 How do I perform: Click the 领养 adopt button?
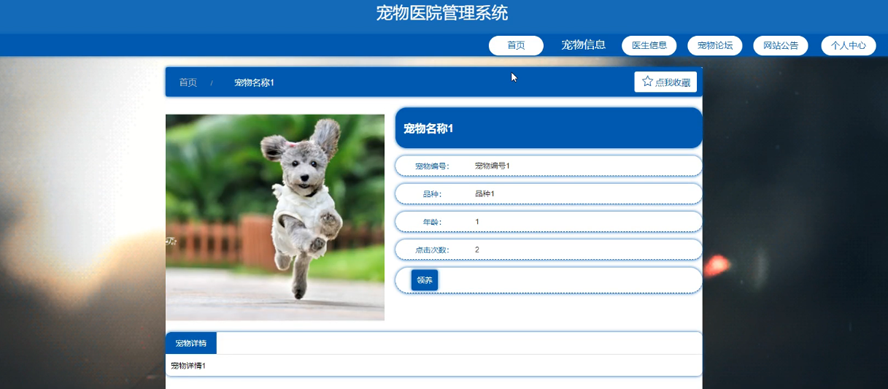click(x=425, y=280)
